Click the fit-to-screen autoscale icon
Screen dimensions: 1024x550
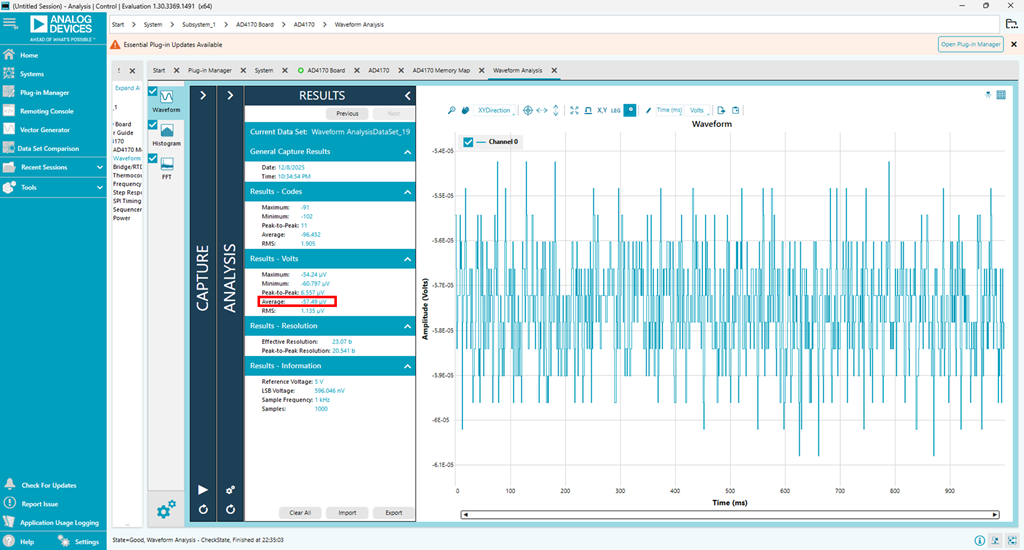click(x=574, y=110)
